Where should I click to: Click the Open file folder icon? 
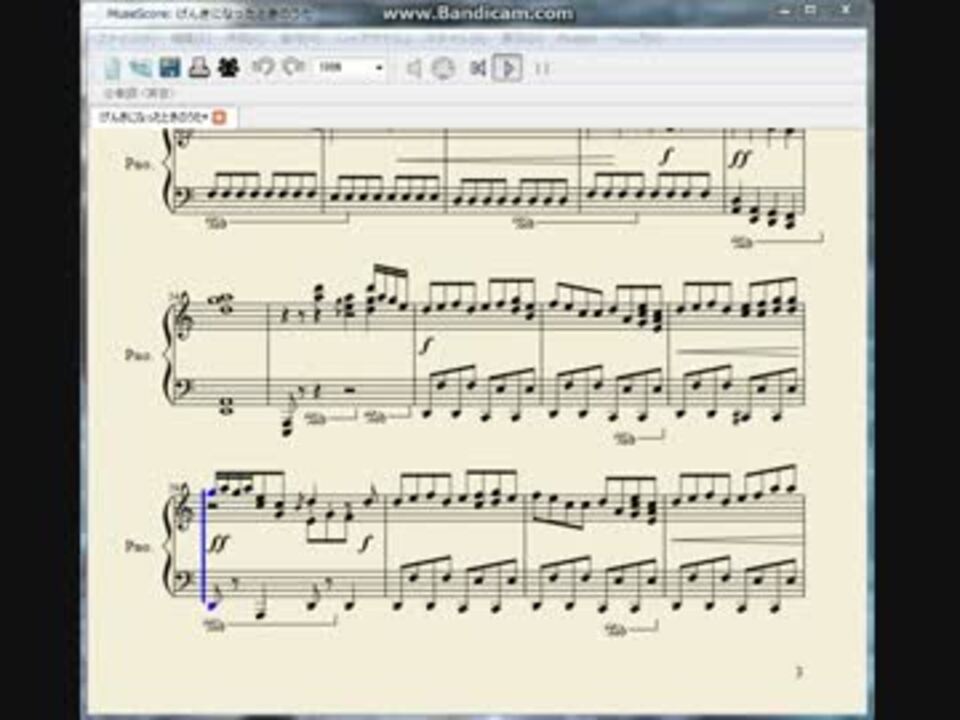point(141,68)
